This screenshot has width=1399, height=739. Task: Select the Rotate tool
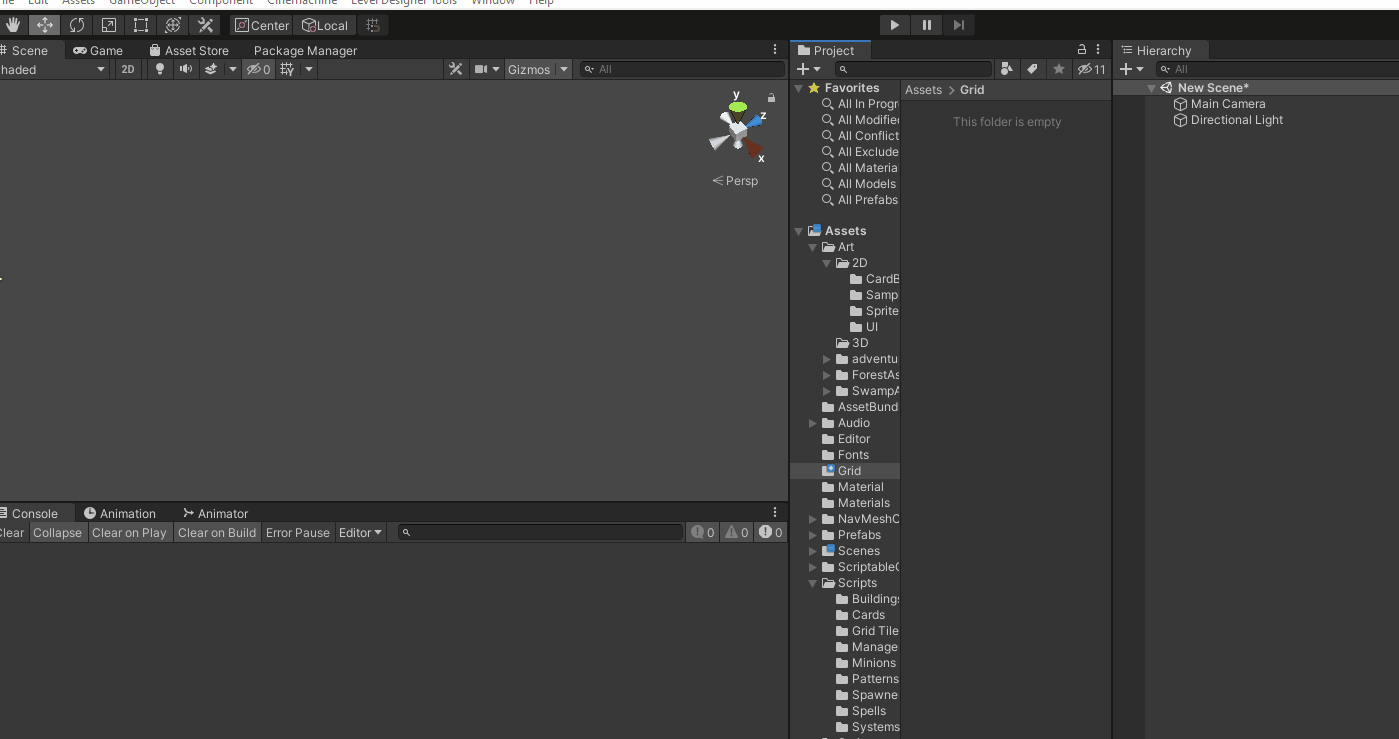(77, 25)
